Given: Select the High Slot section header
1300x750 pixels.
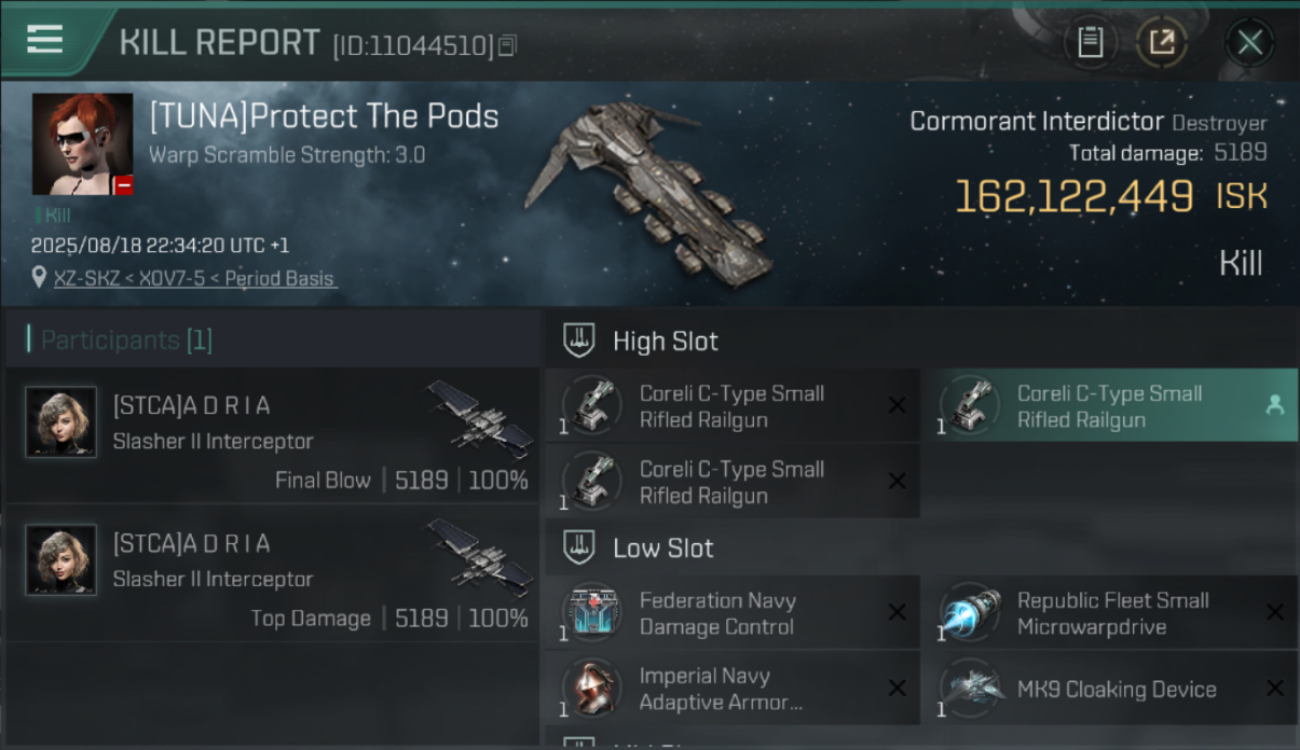Looking at the screenshot, I should coord(640,341).
